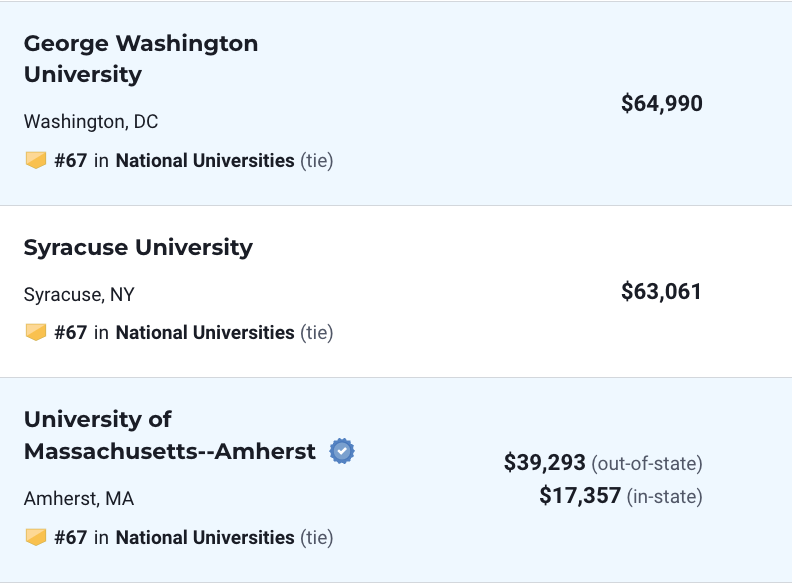Click the Syracuse, NY location text
The height and width of the screenshot is (584, 792).
point(79,295)
